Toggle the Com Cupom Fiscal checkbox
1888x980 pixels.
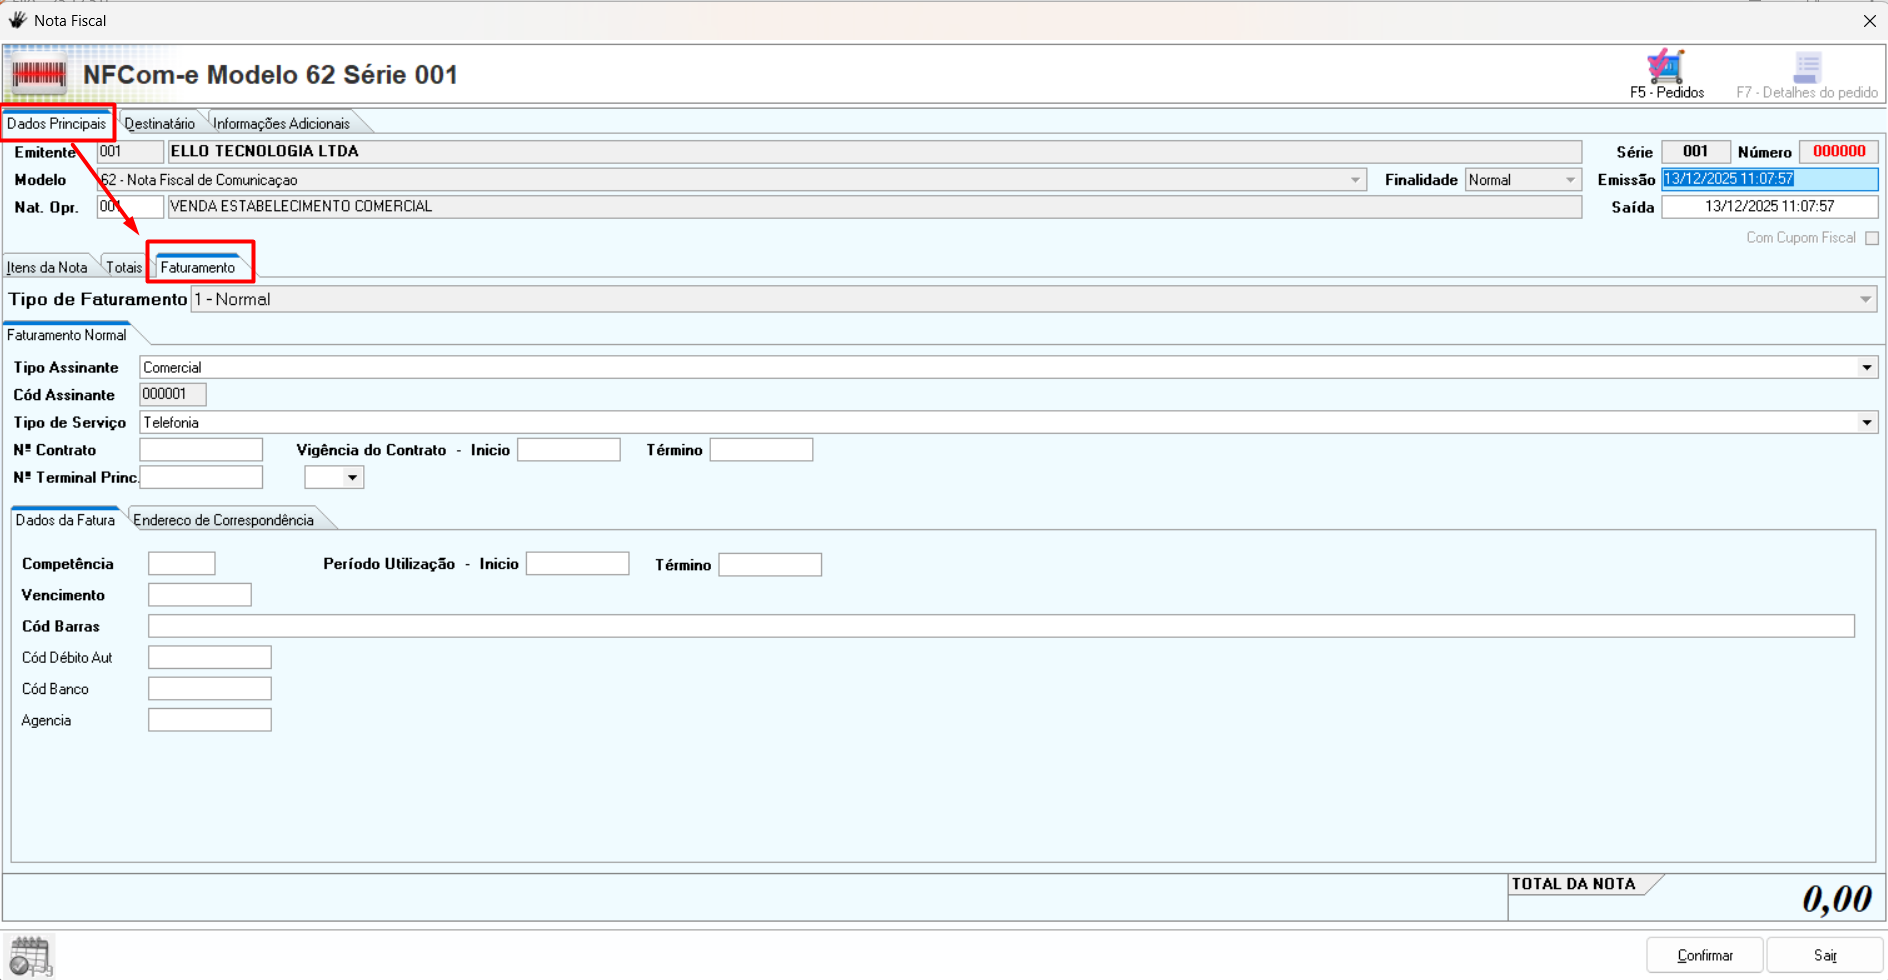1872,238
